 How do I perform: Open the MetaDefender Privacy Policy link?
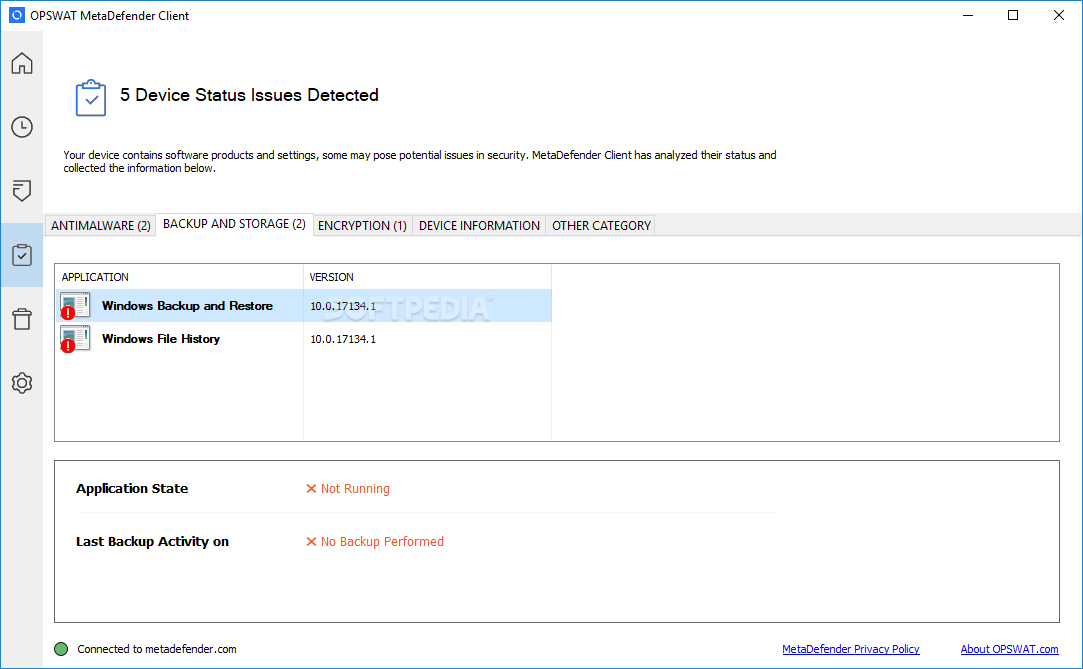[x=851, y=649]
